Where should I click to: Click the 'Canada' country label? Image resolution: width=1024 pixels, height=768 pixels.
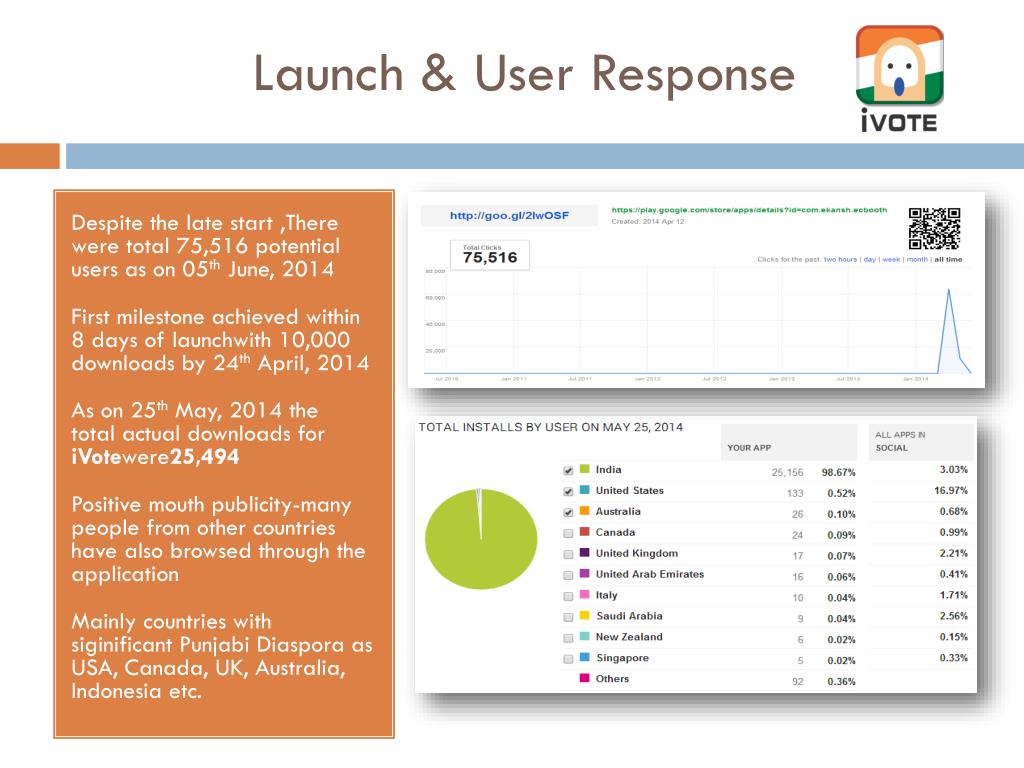click(x=615, y=532)
